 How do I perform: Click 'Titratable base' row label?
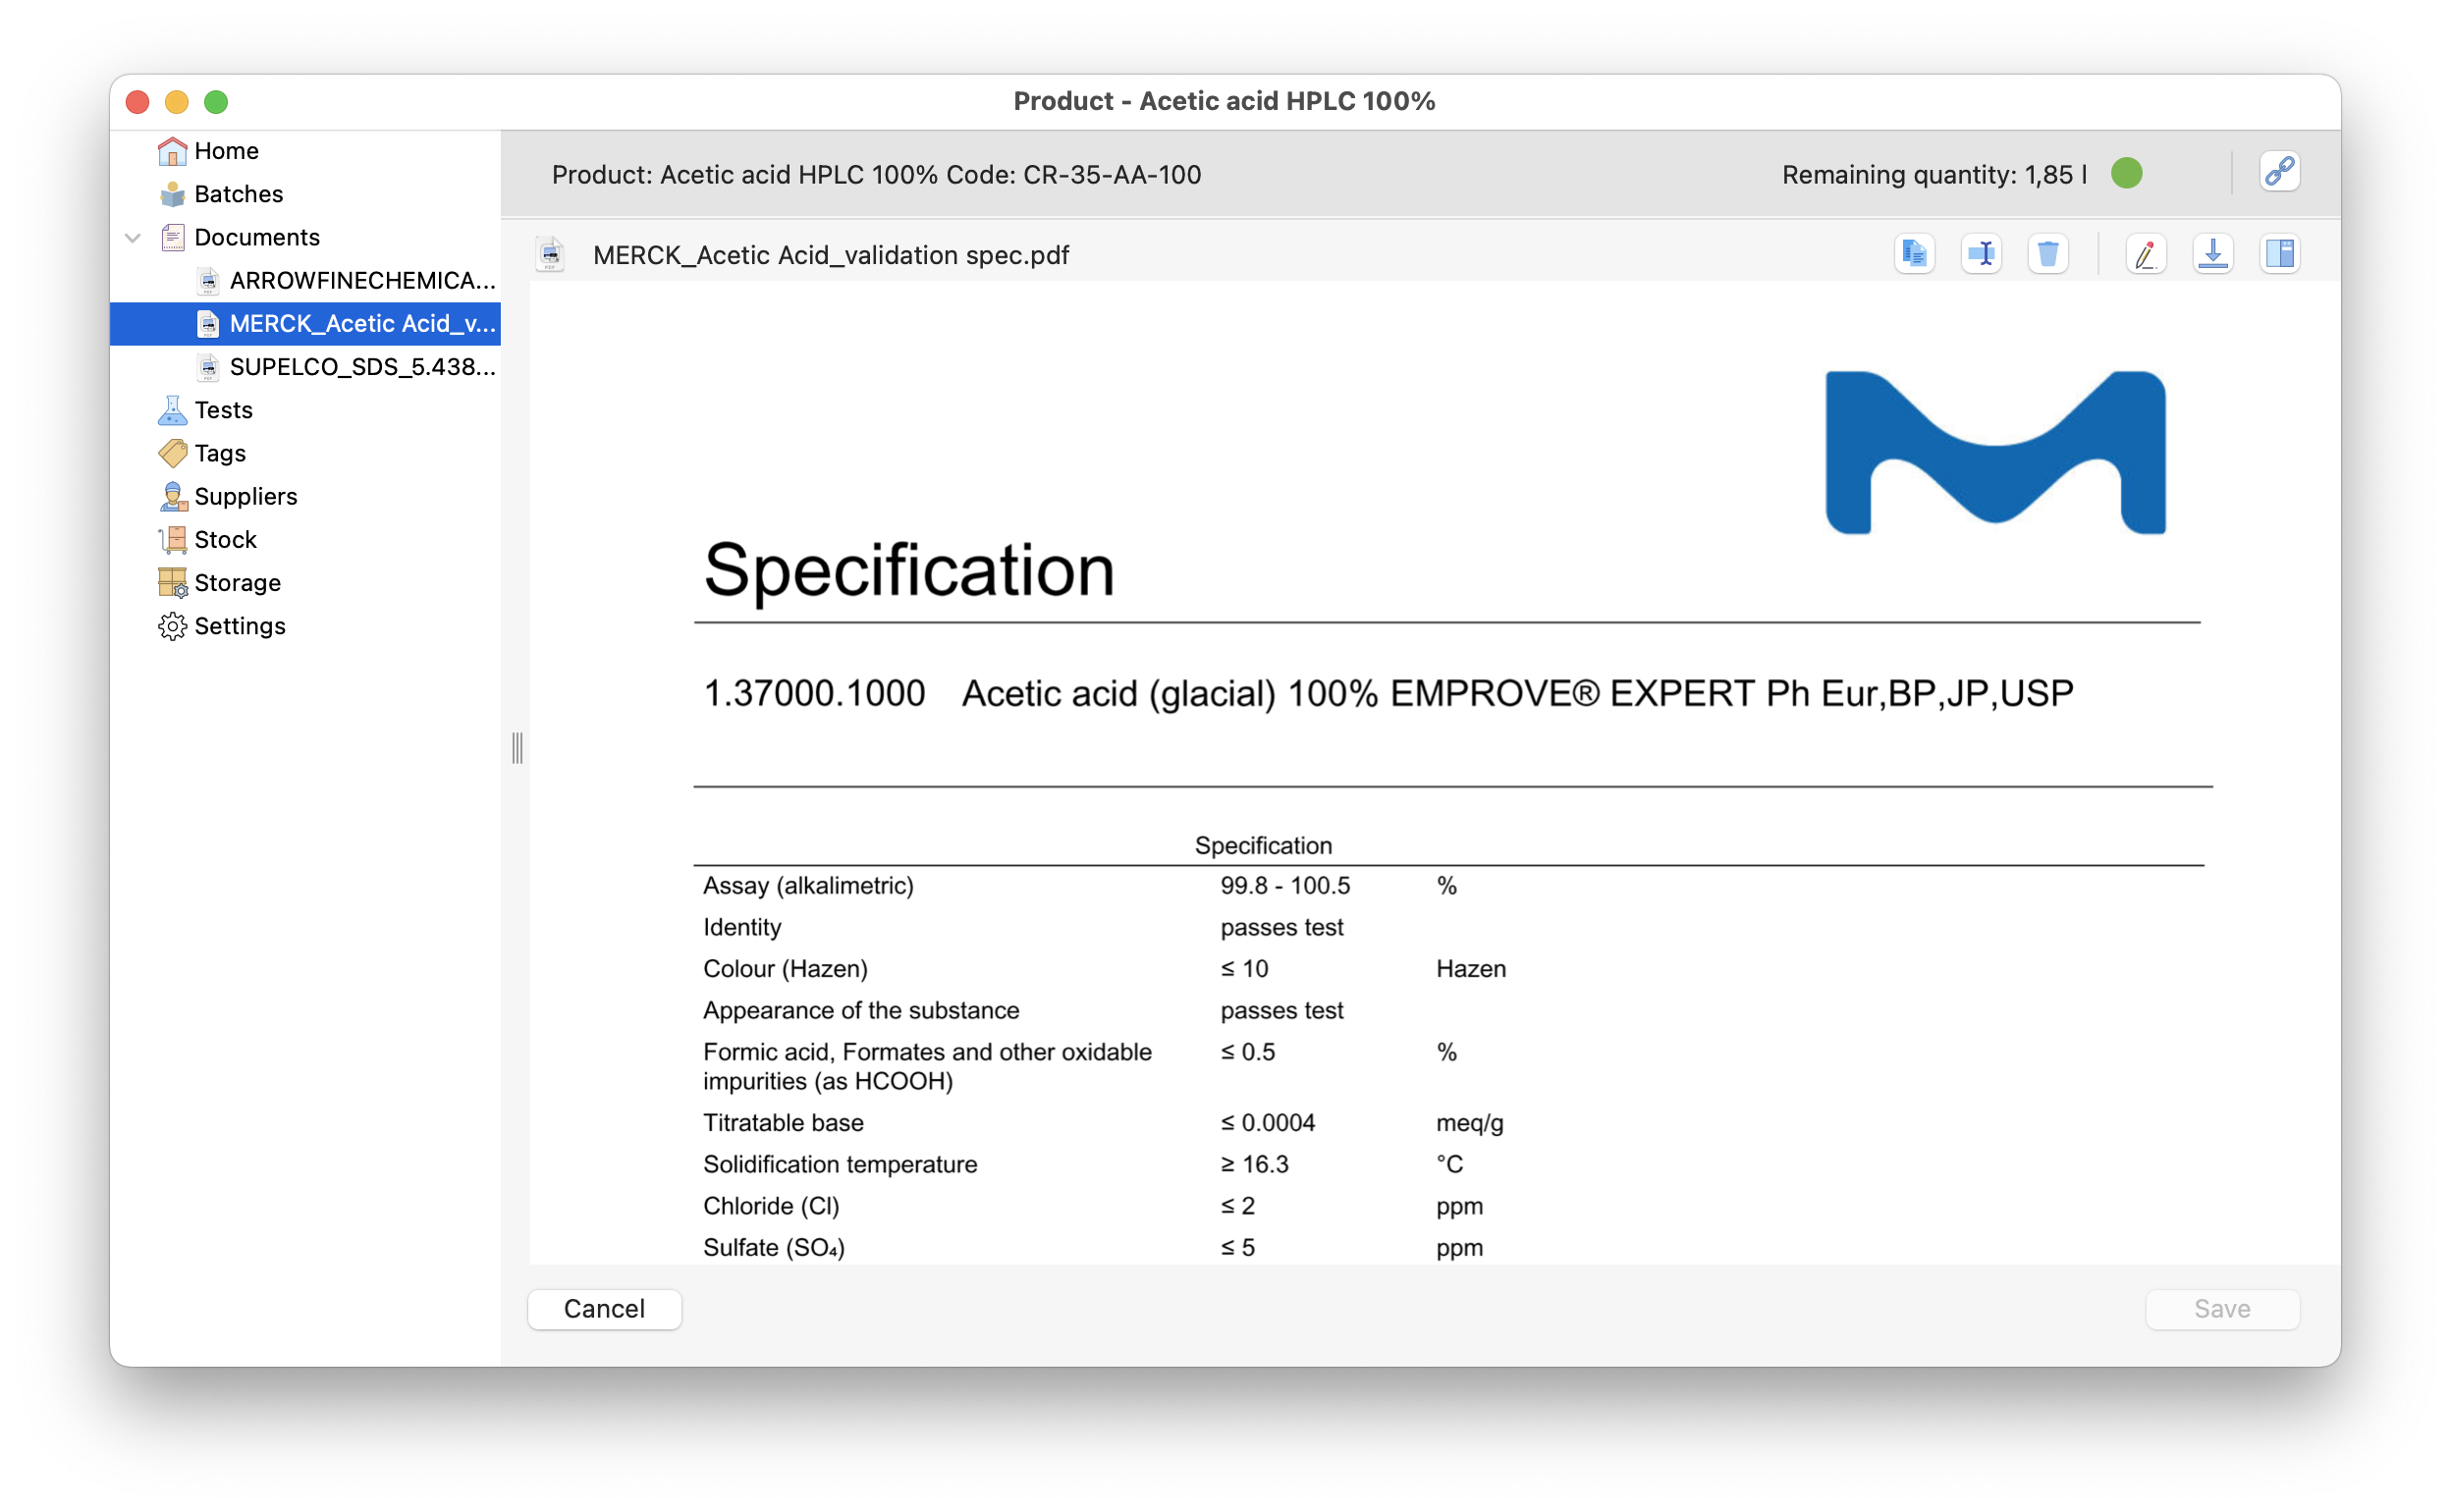pos(783,1123)
